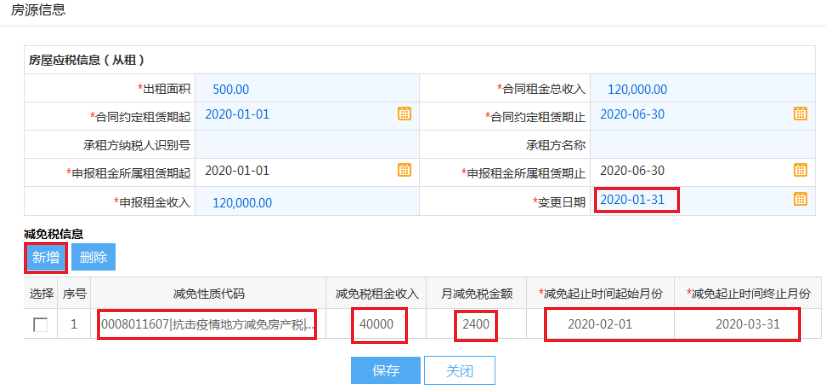The width and height of the screenshot is (826, 391).
Task: Edit the 合同租金总收入 field
Action: [703, 89]
